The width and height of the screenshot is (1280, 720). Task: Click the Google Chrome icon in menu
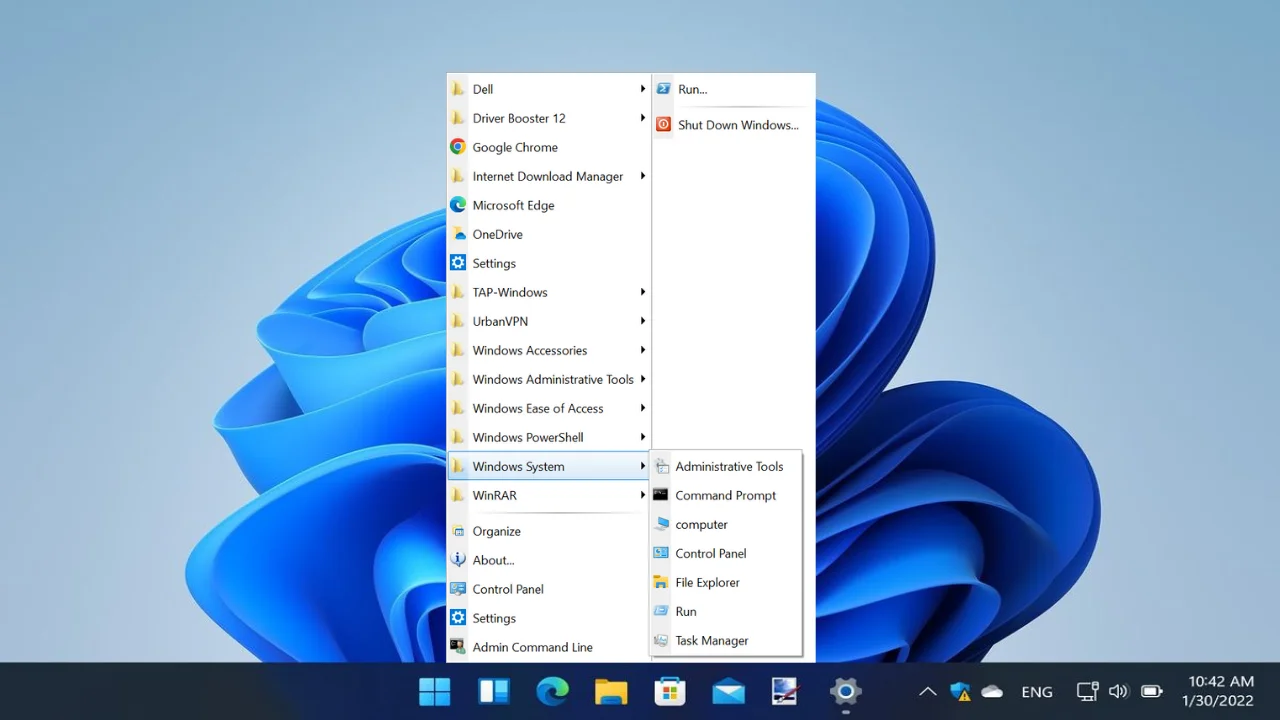point(458,147)
